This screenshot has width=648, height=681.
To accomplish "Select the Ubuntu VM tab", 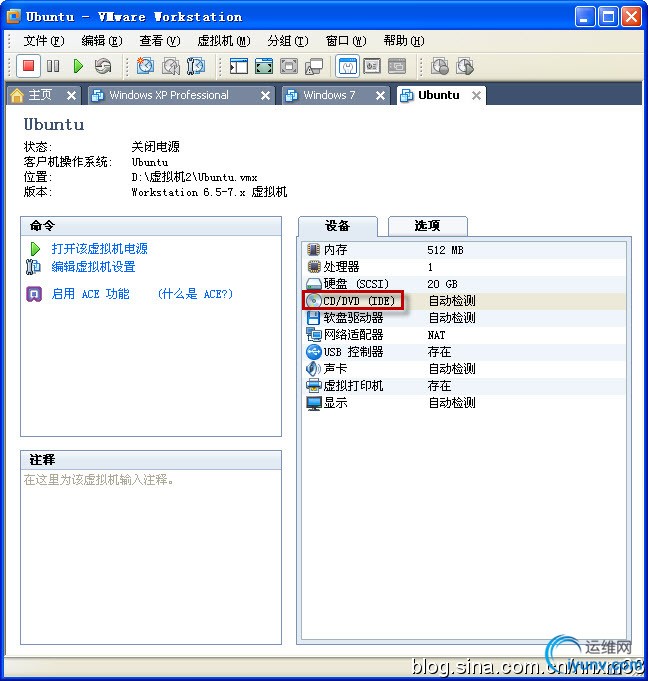I will [438, 95].
